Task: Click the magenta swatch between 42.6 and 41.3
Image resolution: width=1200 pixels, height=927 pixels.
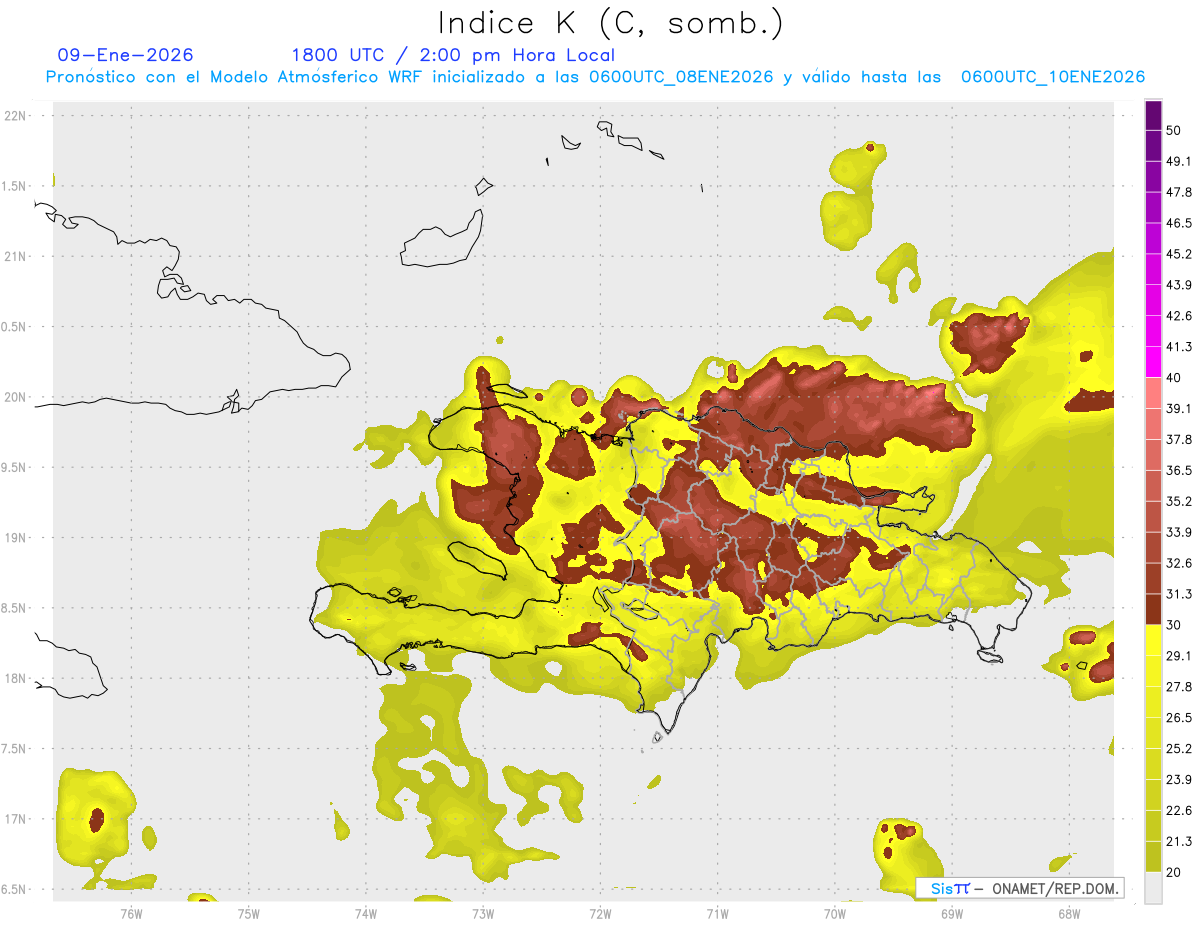Action: (1153, 331)
